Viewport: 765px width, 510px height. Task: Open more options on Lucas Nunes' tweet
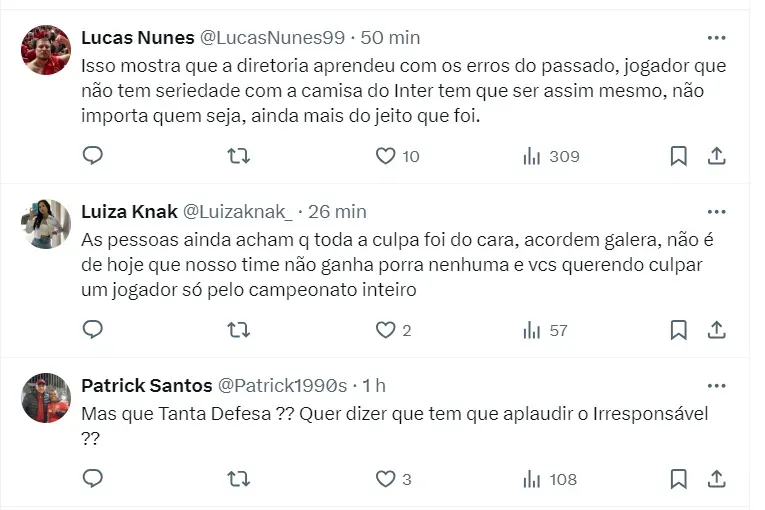click(716, 38)
